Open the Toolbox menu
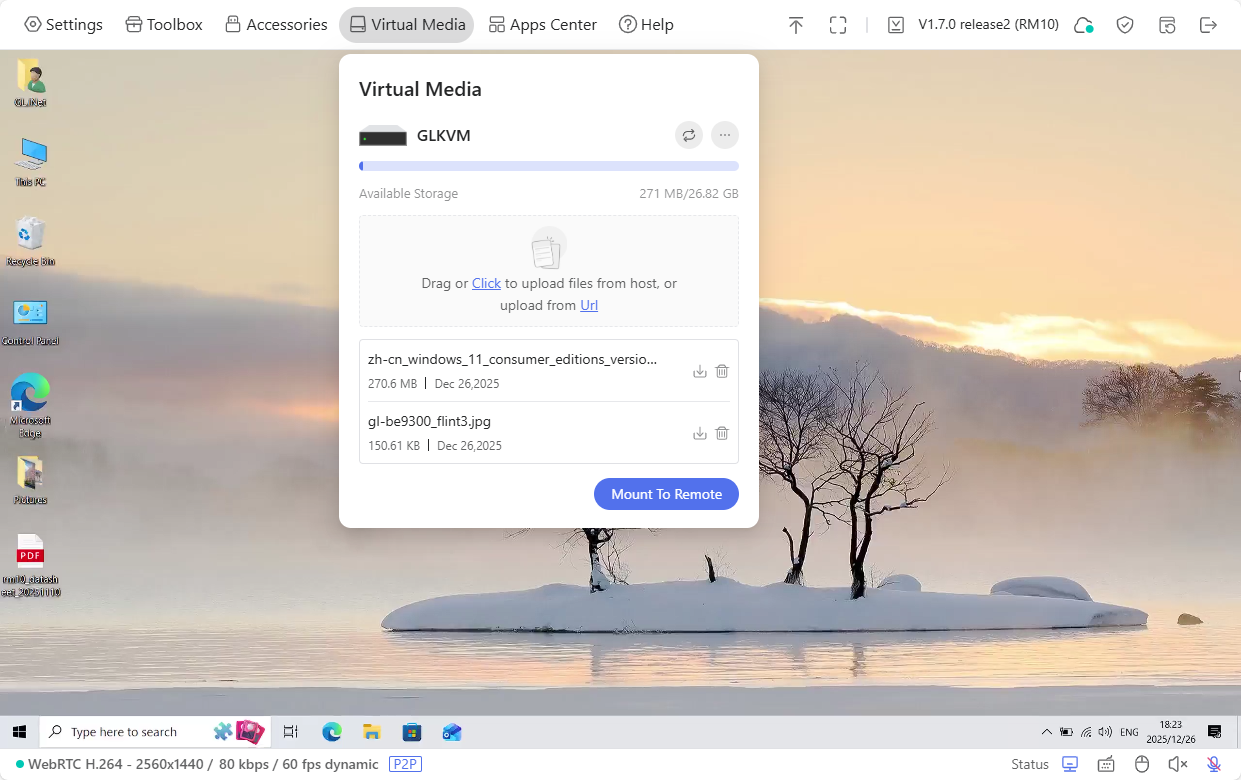Screen dimensions: 1241x780 [163, 24]
